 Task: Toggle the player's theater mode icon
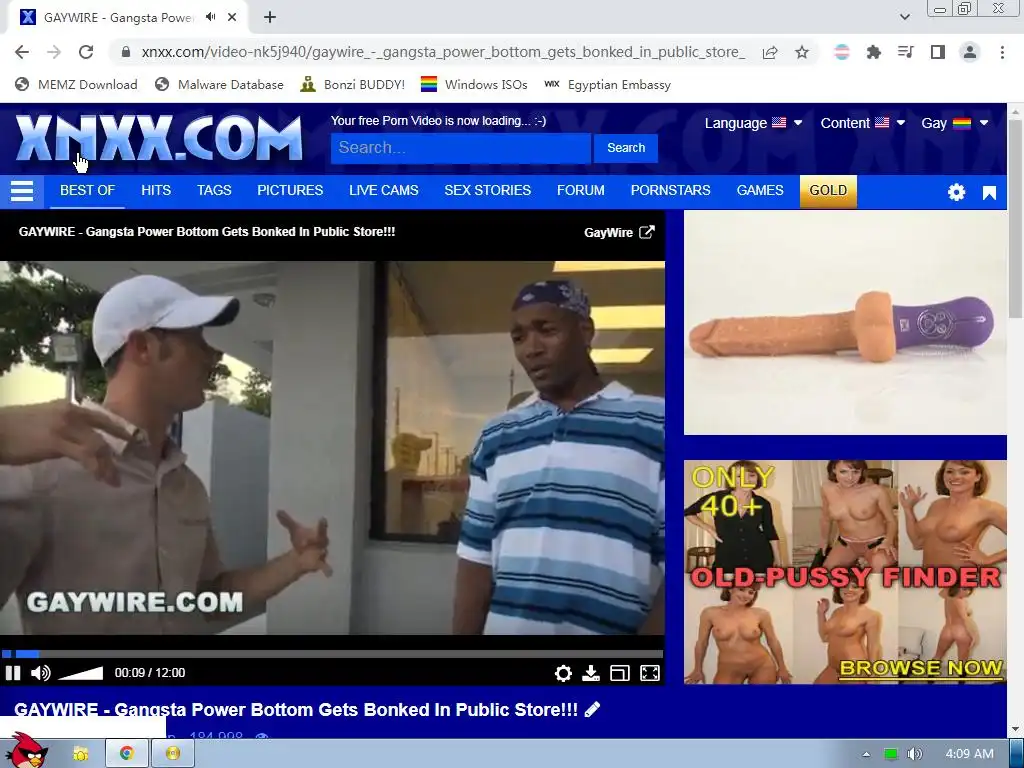[x=620, y=673]
